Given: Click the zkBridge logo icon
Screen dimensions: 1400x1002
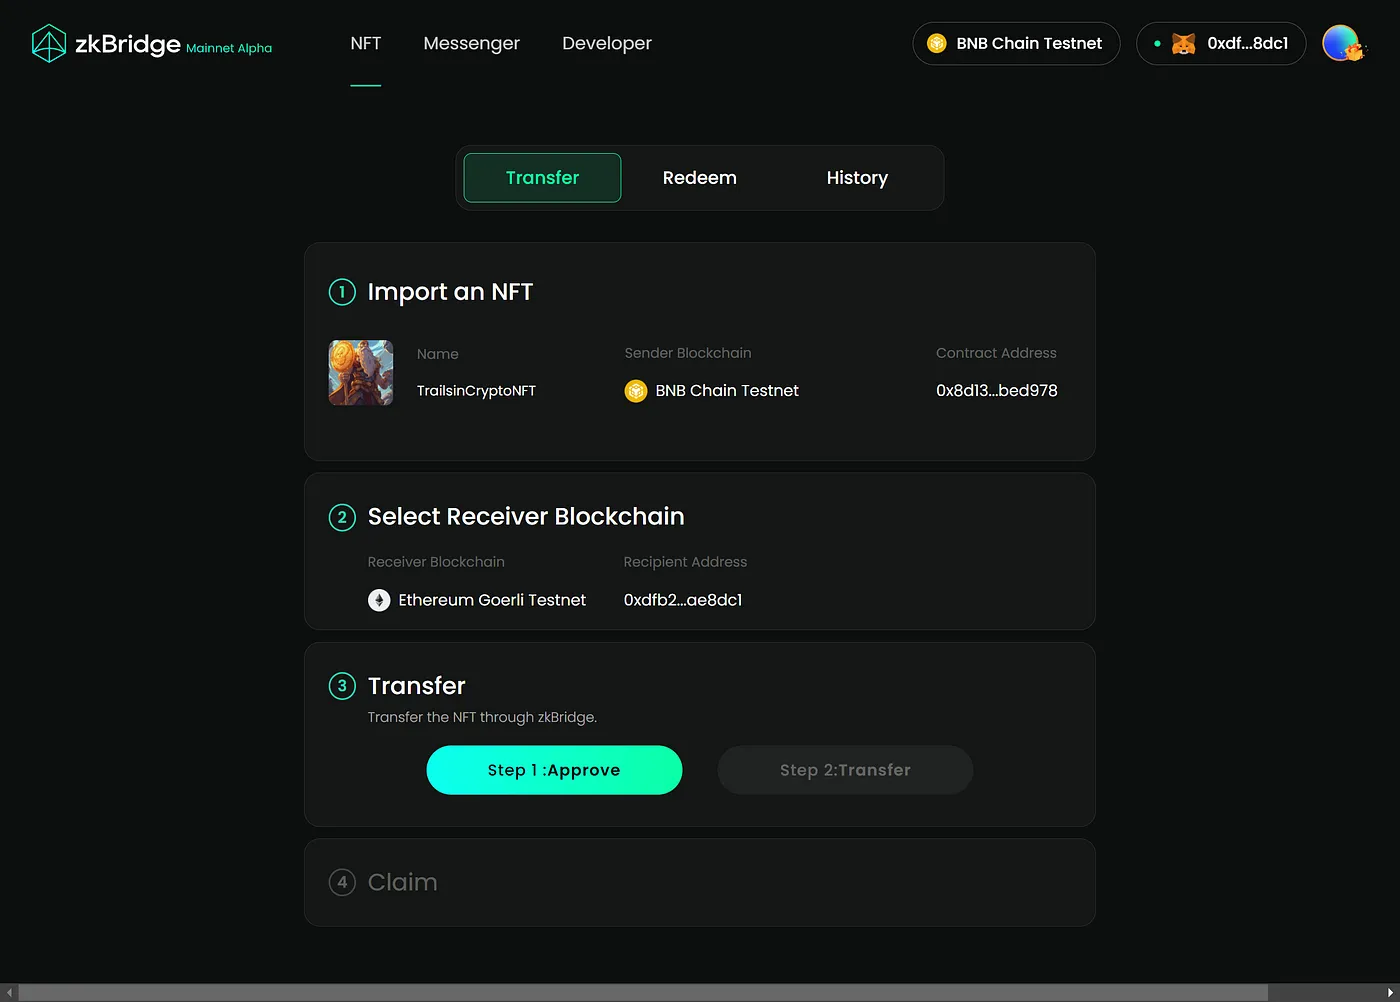Looking at the screenshot, I should coord(49,43).
